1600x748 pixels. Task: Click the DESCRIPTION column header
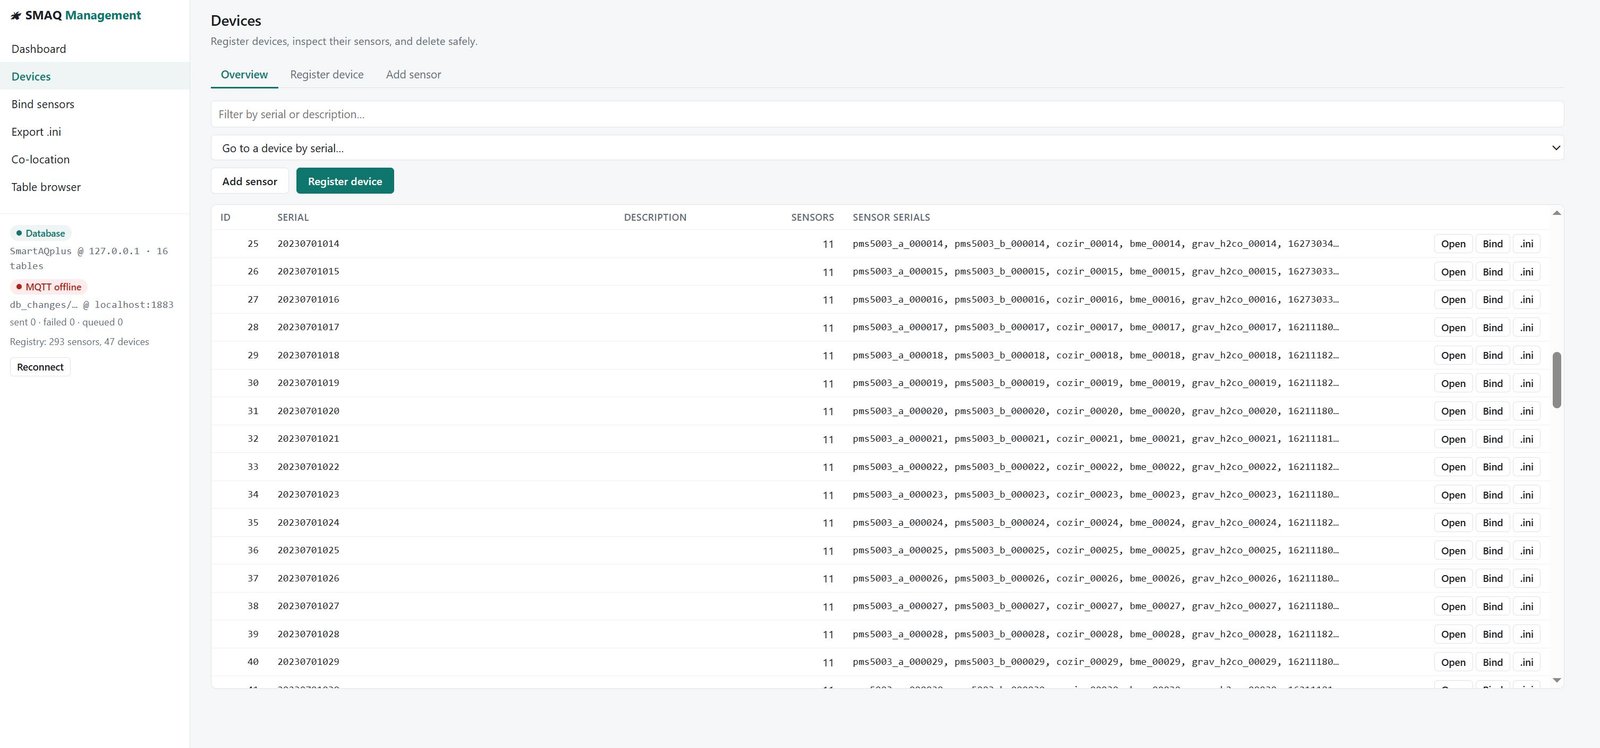coord(655,218)
